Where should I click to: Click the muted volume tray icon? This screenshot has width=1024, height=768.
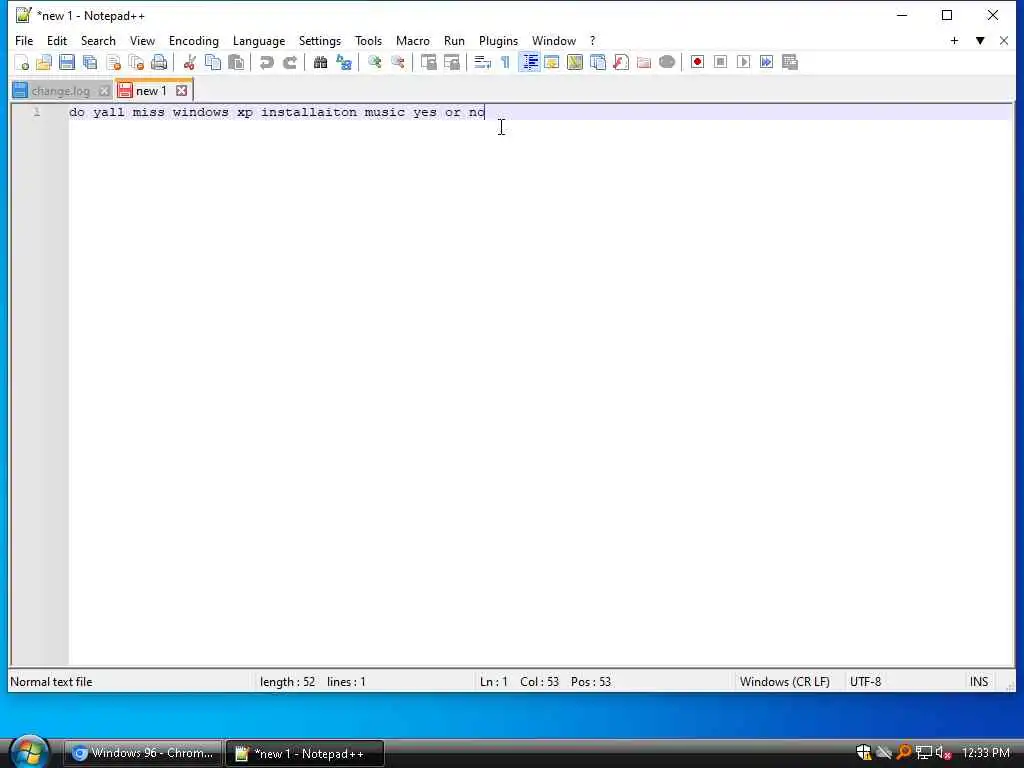click(943, 753)
